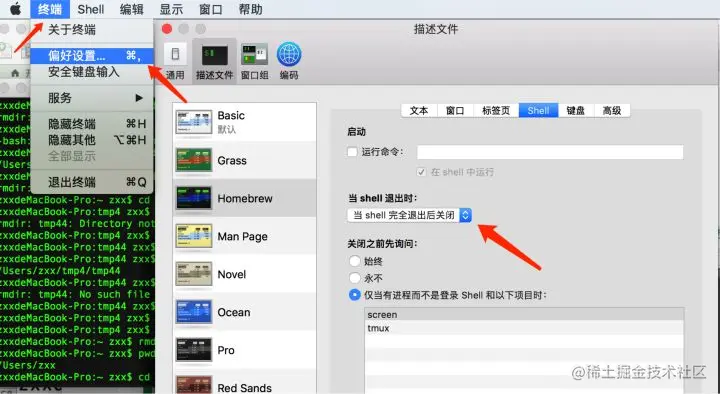Select 仅当有进程而不是登录 Shell radio button
The width and height of the screenshot is (720, 394).
(x=354, y=295)
